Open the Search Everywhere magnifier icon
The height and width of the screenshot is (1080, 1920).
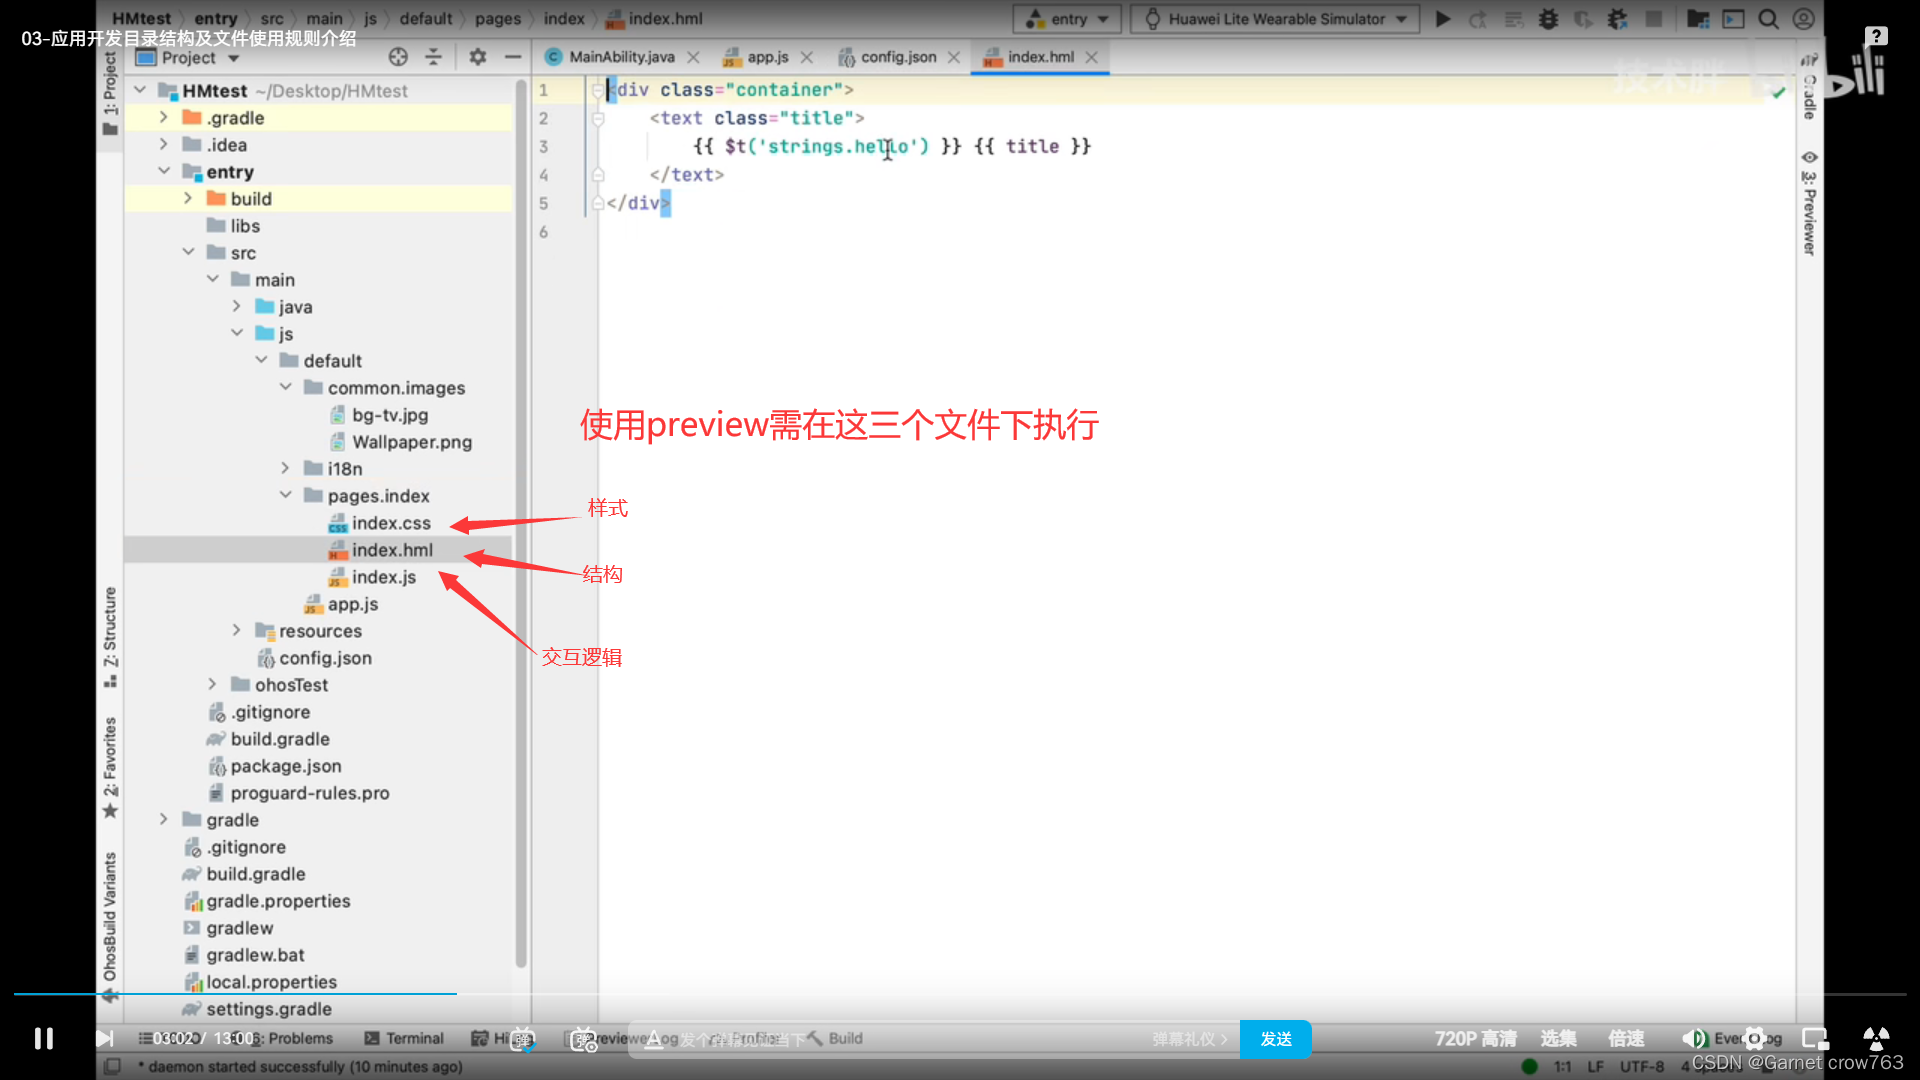pos(1768,19)
